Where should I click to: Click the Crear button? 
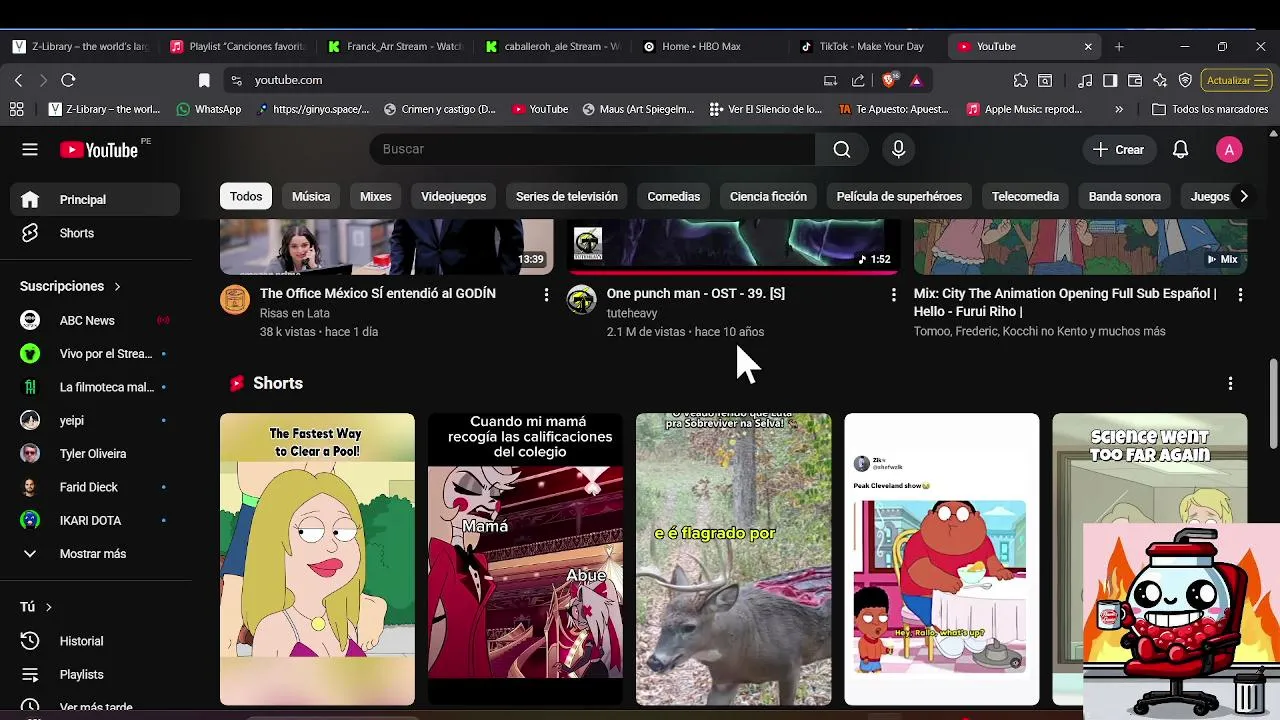pyautogui.click(x=1118, y=149)
